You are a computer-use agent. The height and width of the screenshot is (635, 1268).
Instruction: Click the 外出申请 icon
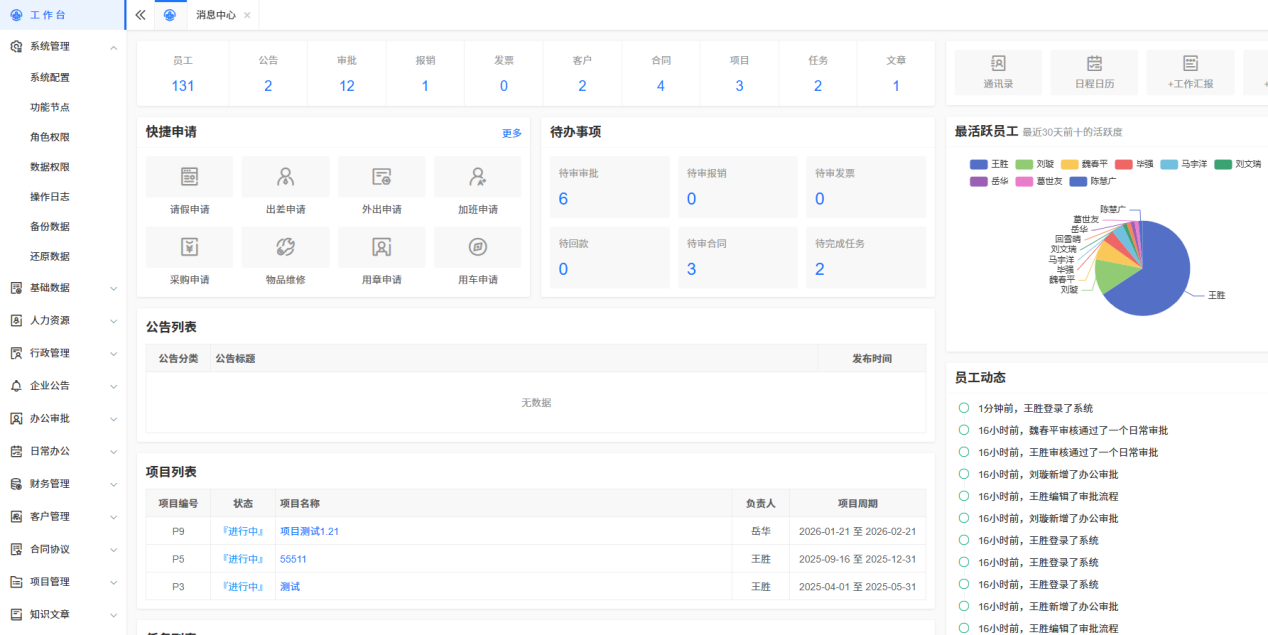(x=381, y=177)
